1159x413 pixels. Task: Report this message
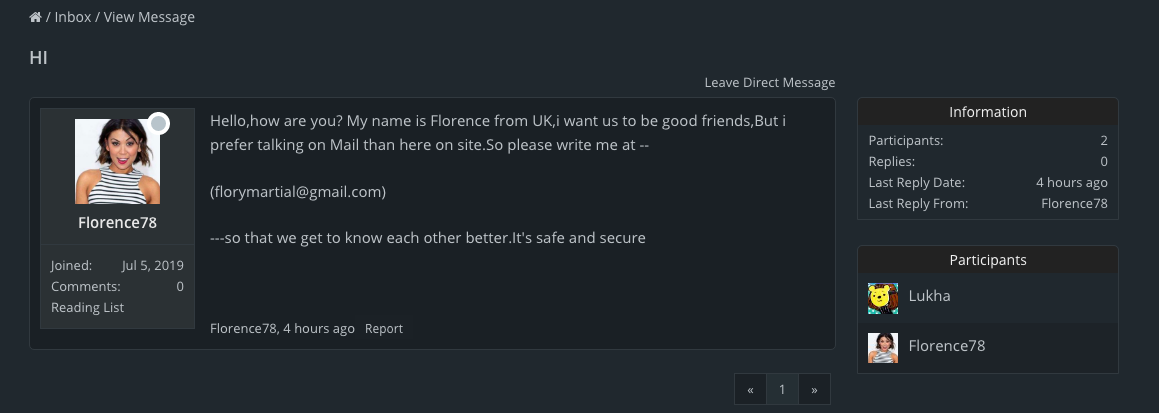(384, 329)
